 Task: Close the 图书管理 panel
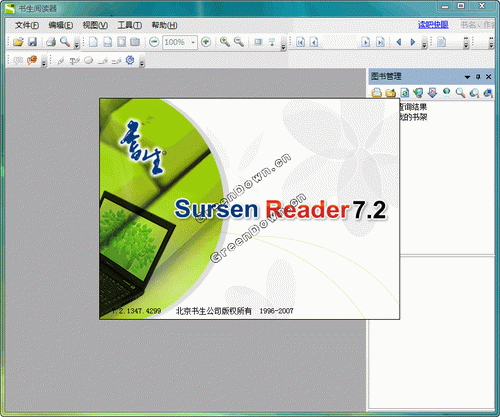(x=489, y=77)
